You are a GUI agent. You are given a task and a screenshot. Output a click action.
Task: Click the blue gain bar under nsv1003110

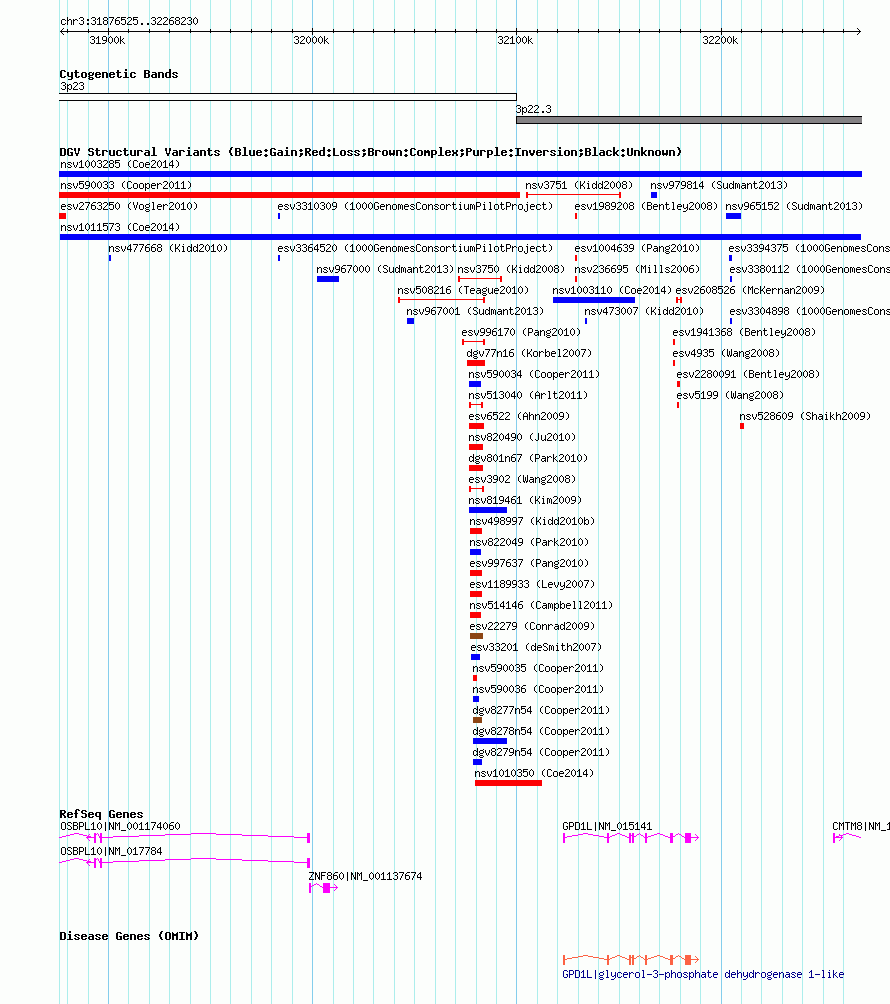[594, 300]
